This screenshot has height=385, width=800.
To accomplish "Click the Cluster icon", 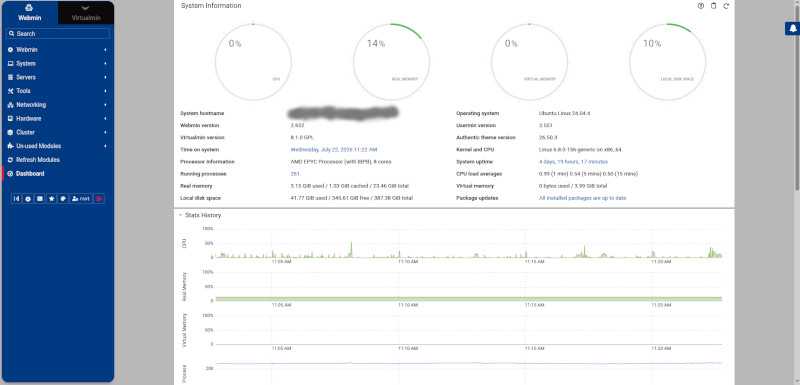I will (x=11, y=133).
